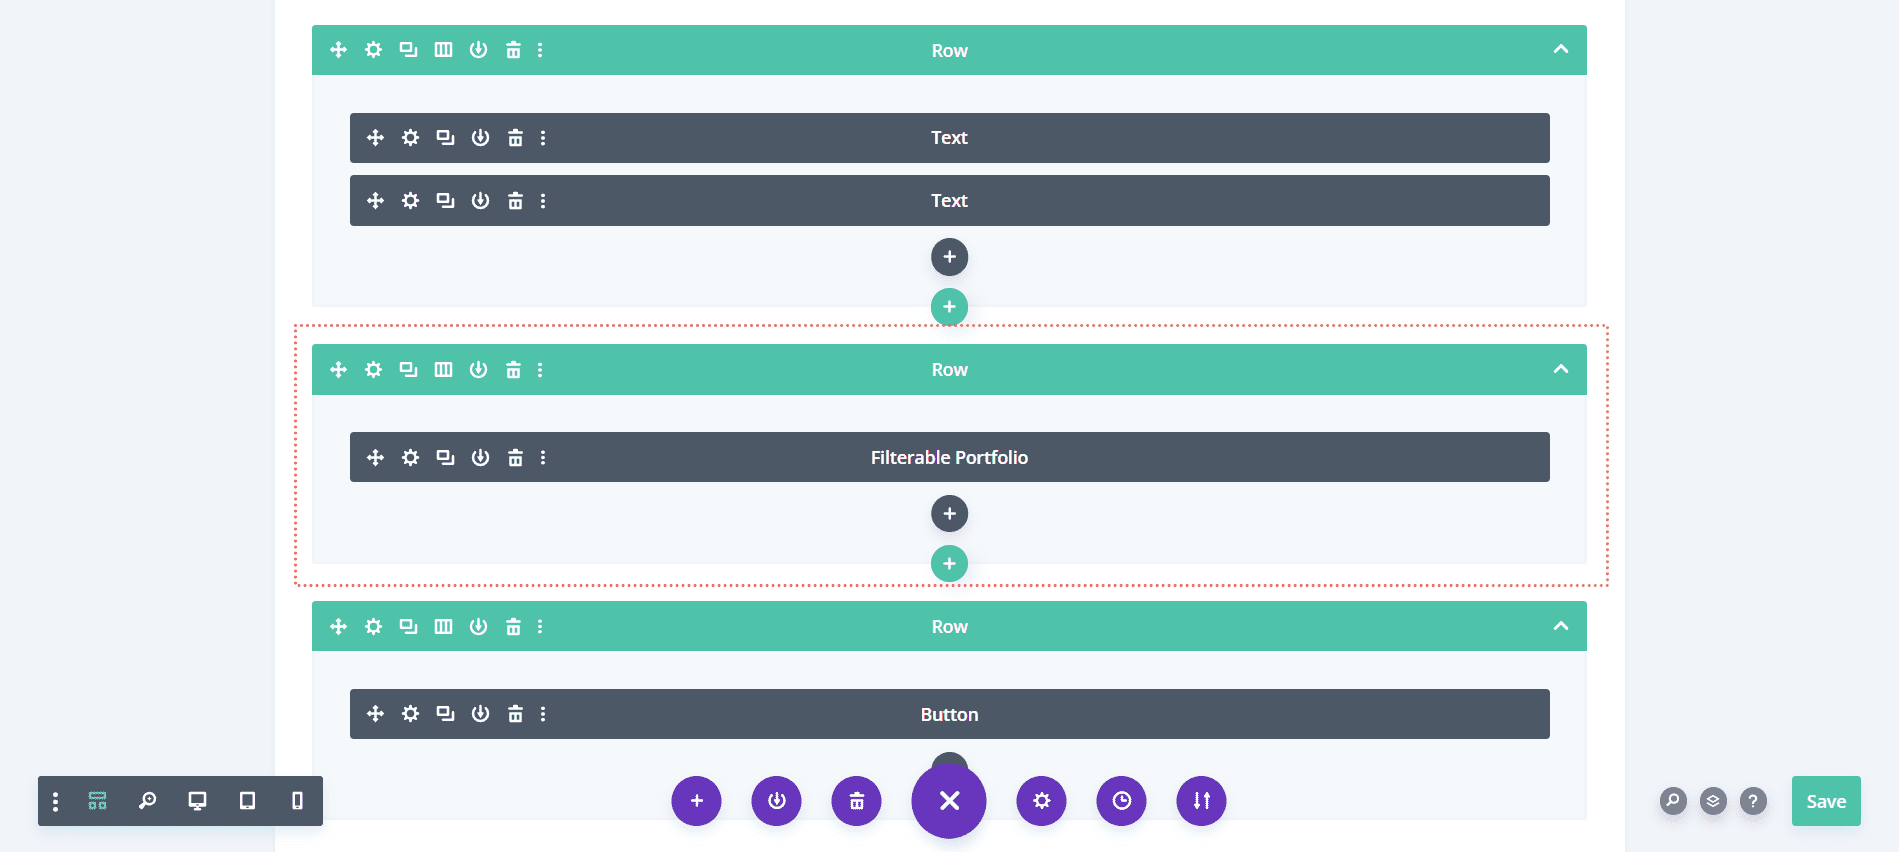Collapse the top Row with its chevron
The height and width of the screenshot is (852, 1899).
[x=1561, y=49]
